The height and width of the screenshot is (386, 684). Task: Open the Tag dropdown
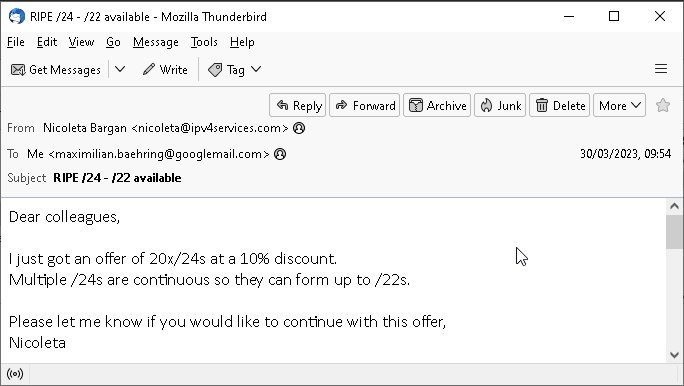235,69
